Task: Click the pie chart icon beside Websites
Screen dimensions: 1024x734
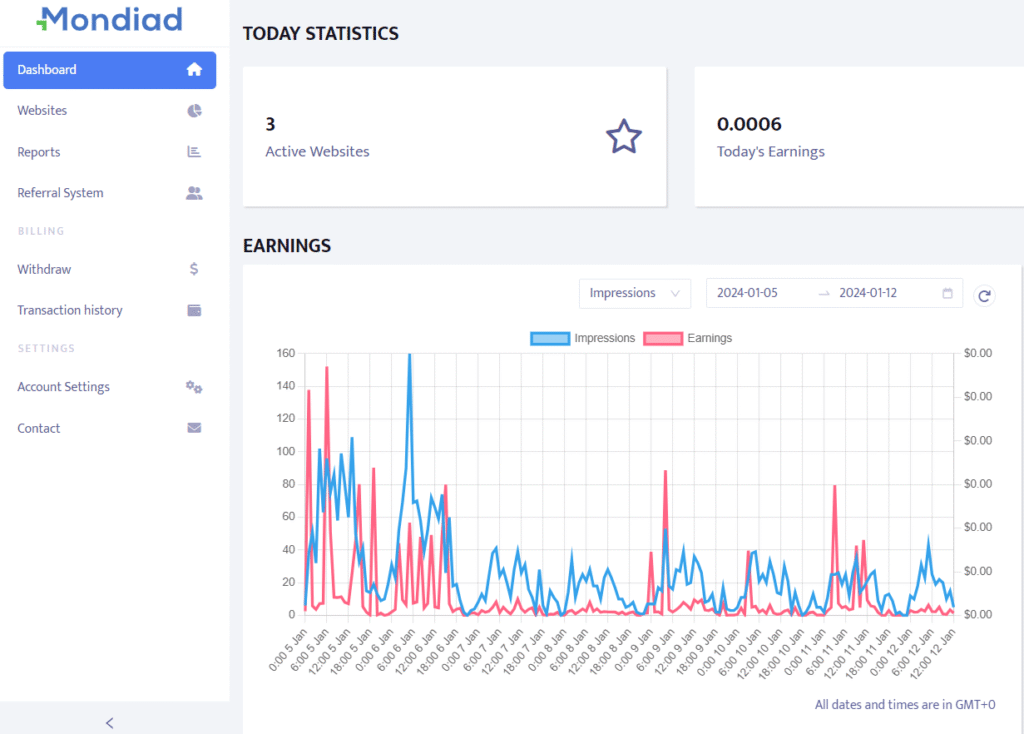Action: tap(194, 111)
